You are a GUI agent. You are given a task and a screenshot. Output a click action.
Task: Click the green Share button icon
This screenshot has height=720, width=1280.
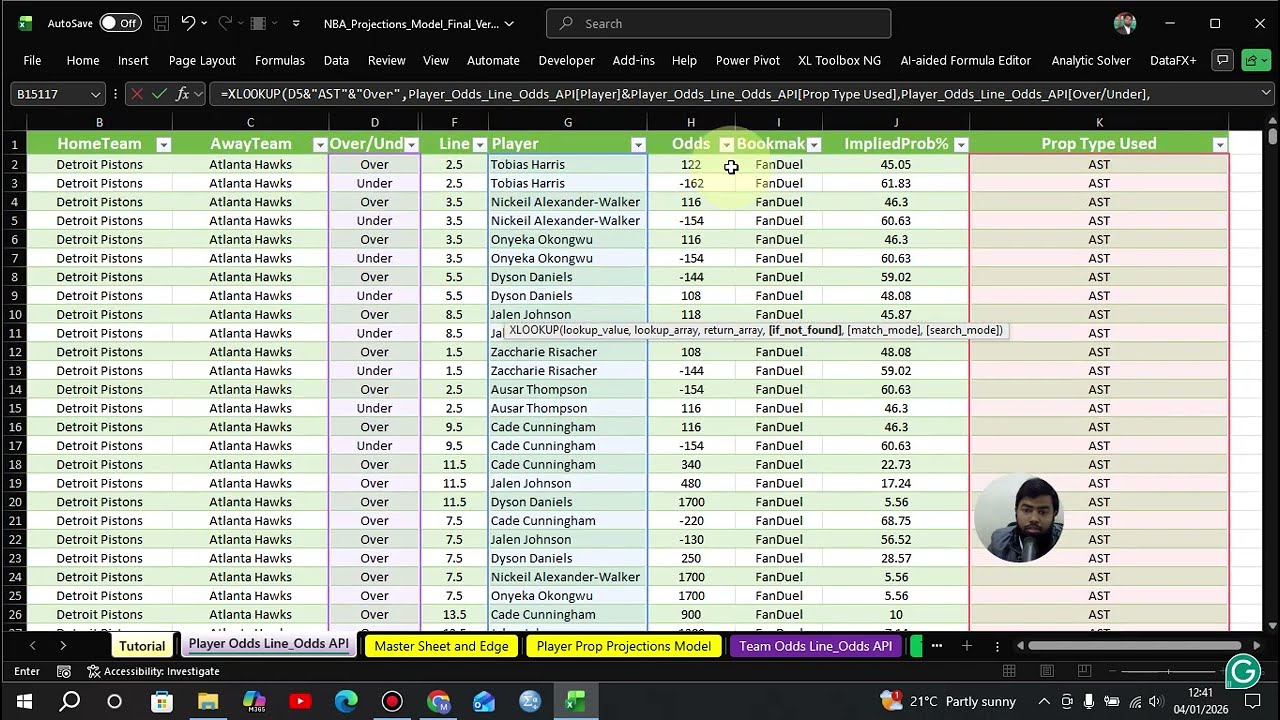click(x=1255, y=60)
